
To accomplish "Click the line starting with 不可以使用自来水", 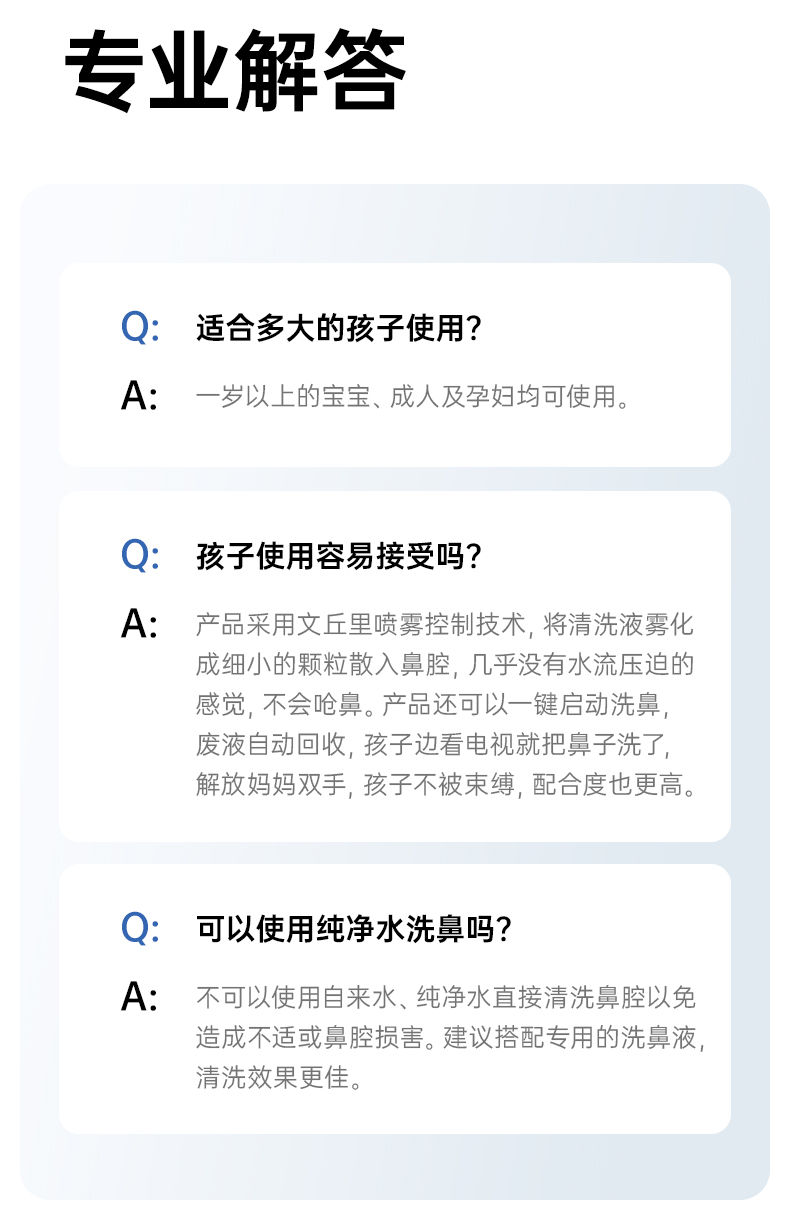I will pos(445,998).
